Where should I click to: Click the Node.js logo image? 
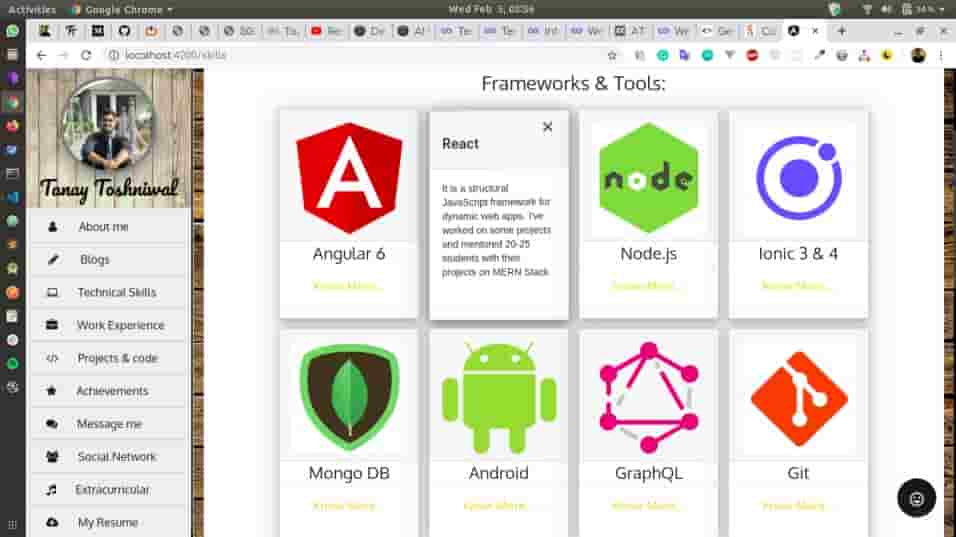coord(649,177)
